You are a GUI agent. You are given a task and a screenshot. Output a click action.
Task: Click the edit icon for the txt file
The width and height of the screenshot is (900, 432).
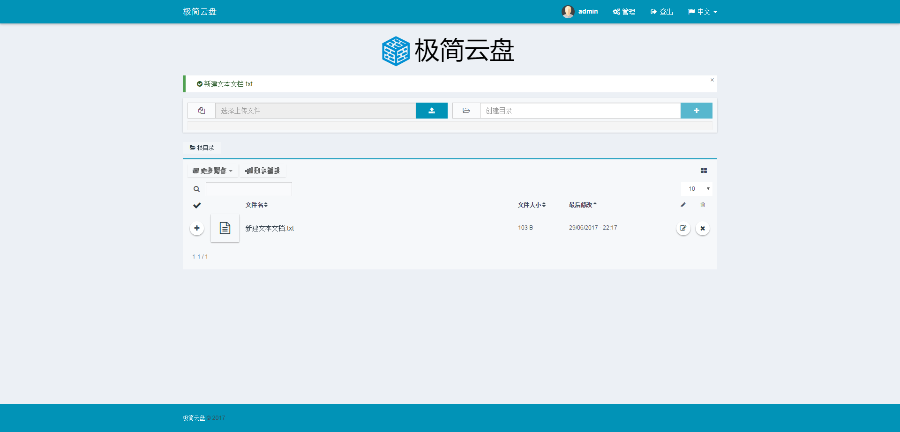click(683, 228)
